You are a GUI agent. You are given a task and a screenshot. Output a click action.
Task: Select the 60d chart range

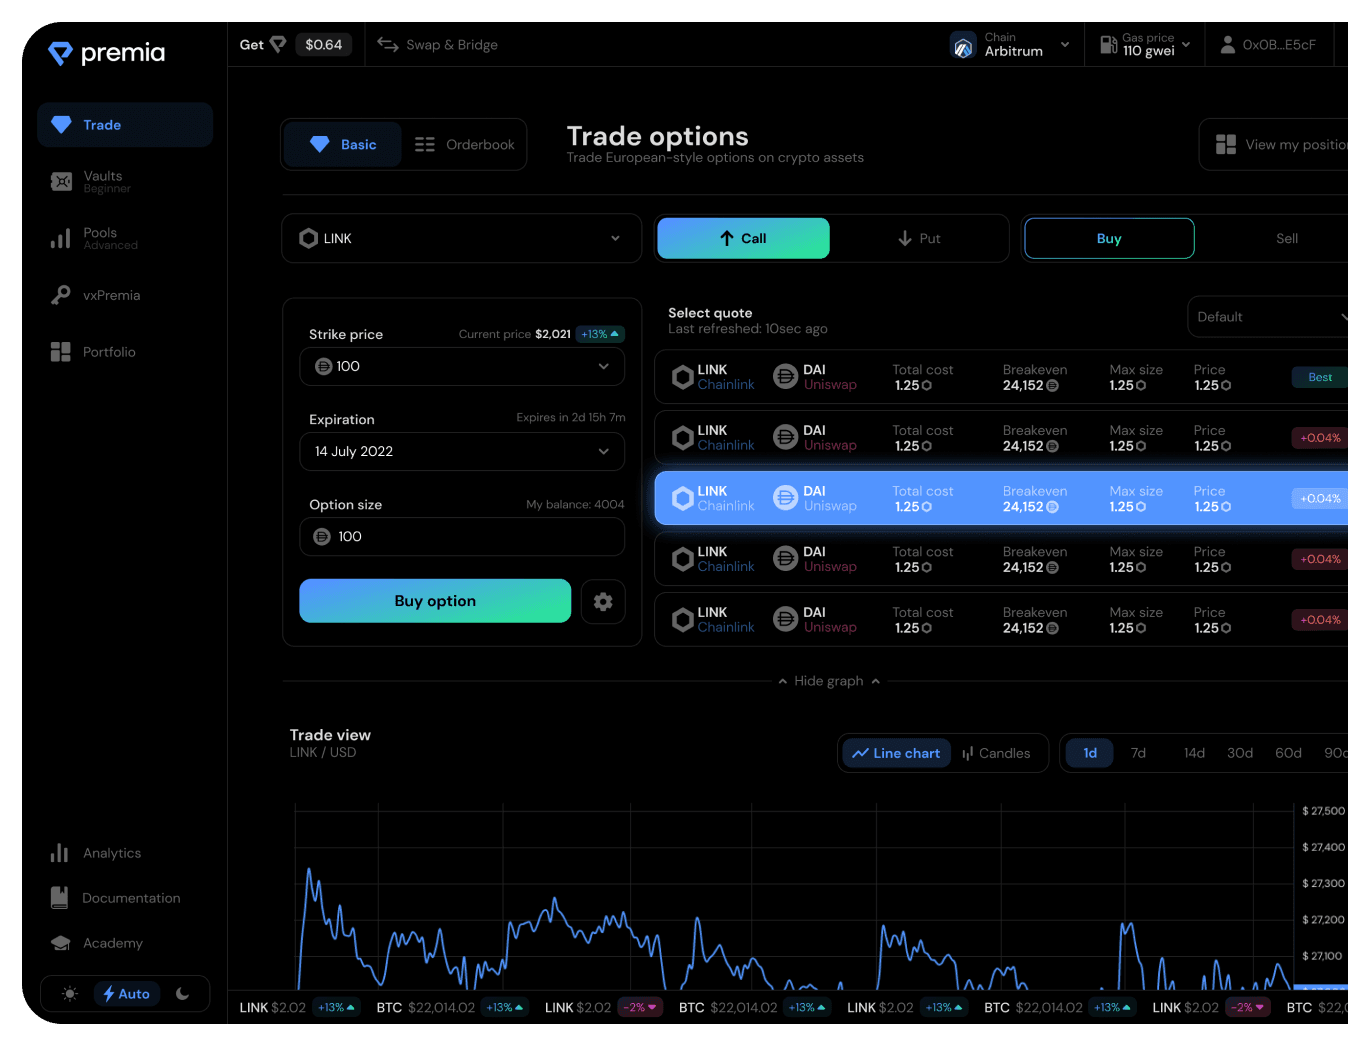pos(1288,753)
